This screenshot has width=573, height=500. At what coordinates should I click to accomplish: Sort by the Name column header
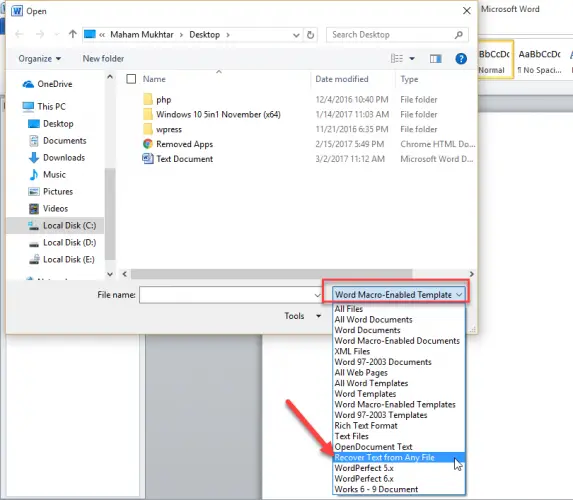pos(154,79)
